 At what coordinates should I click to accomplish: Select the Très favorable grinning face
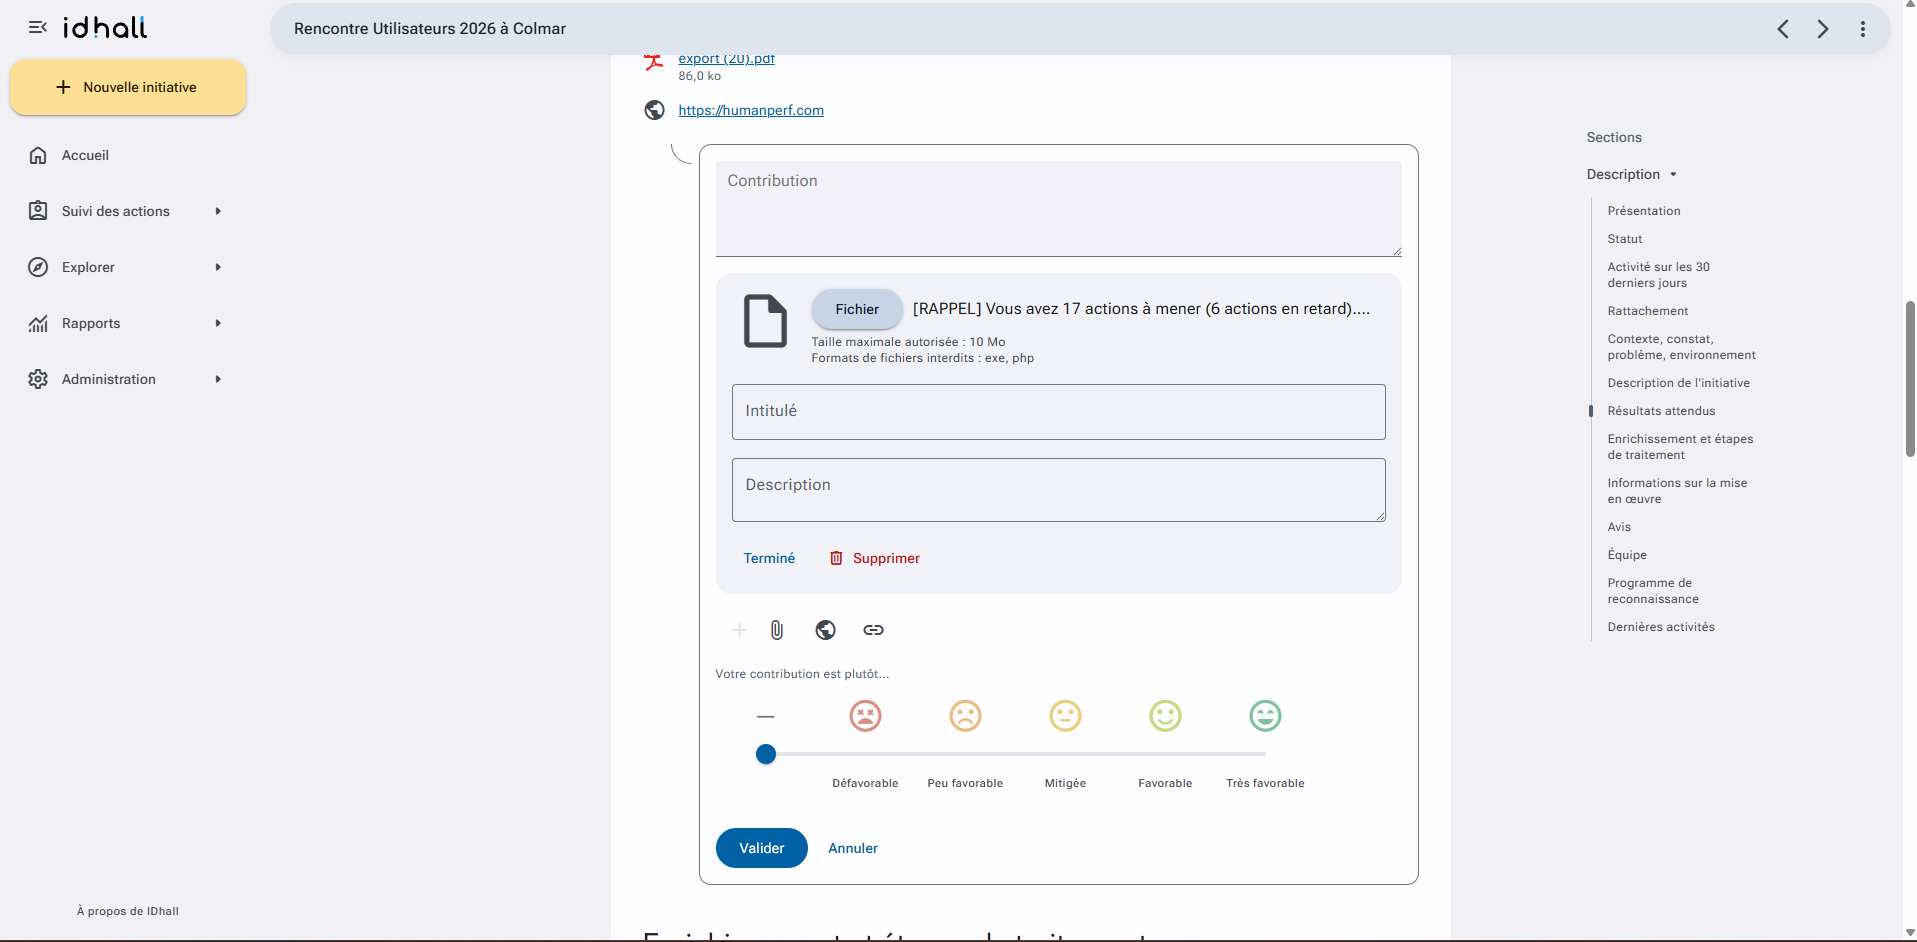coord(1265,716)
